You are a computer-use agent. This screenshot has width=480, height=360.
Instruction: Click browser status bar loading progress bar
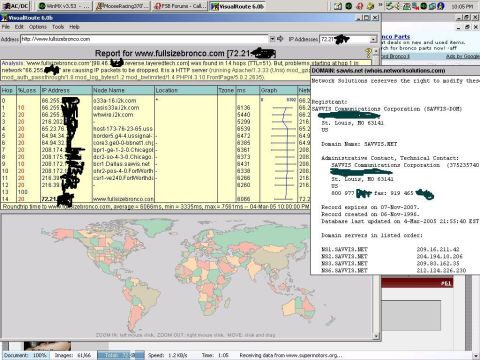pyautogui.click(x=121, y=355)
